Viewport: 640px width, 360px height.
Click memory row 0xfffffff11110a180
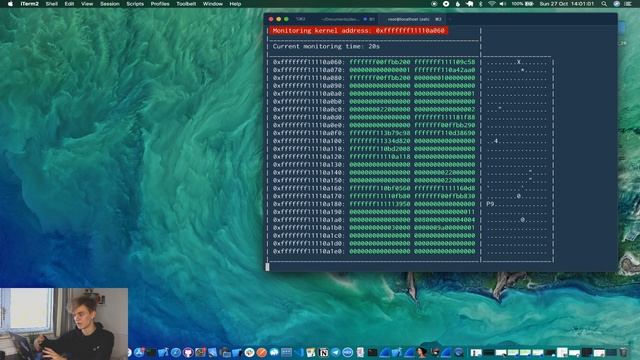(x=374, y=204)
